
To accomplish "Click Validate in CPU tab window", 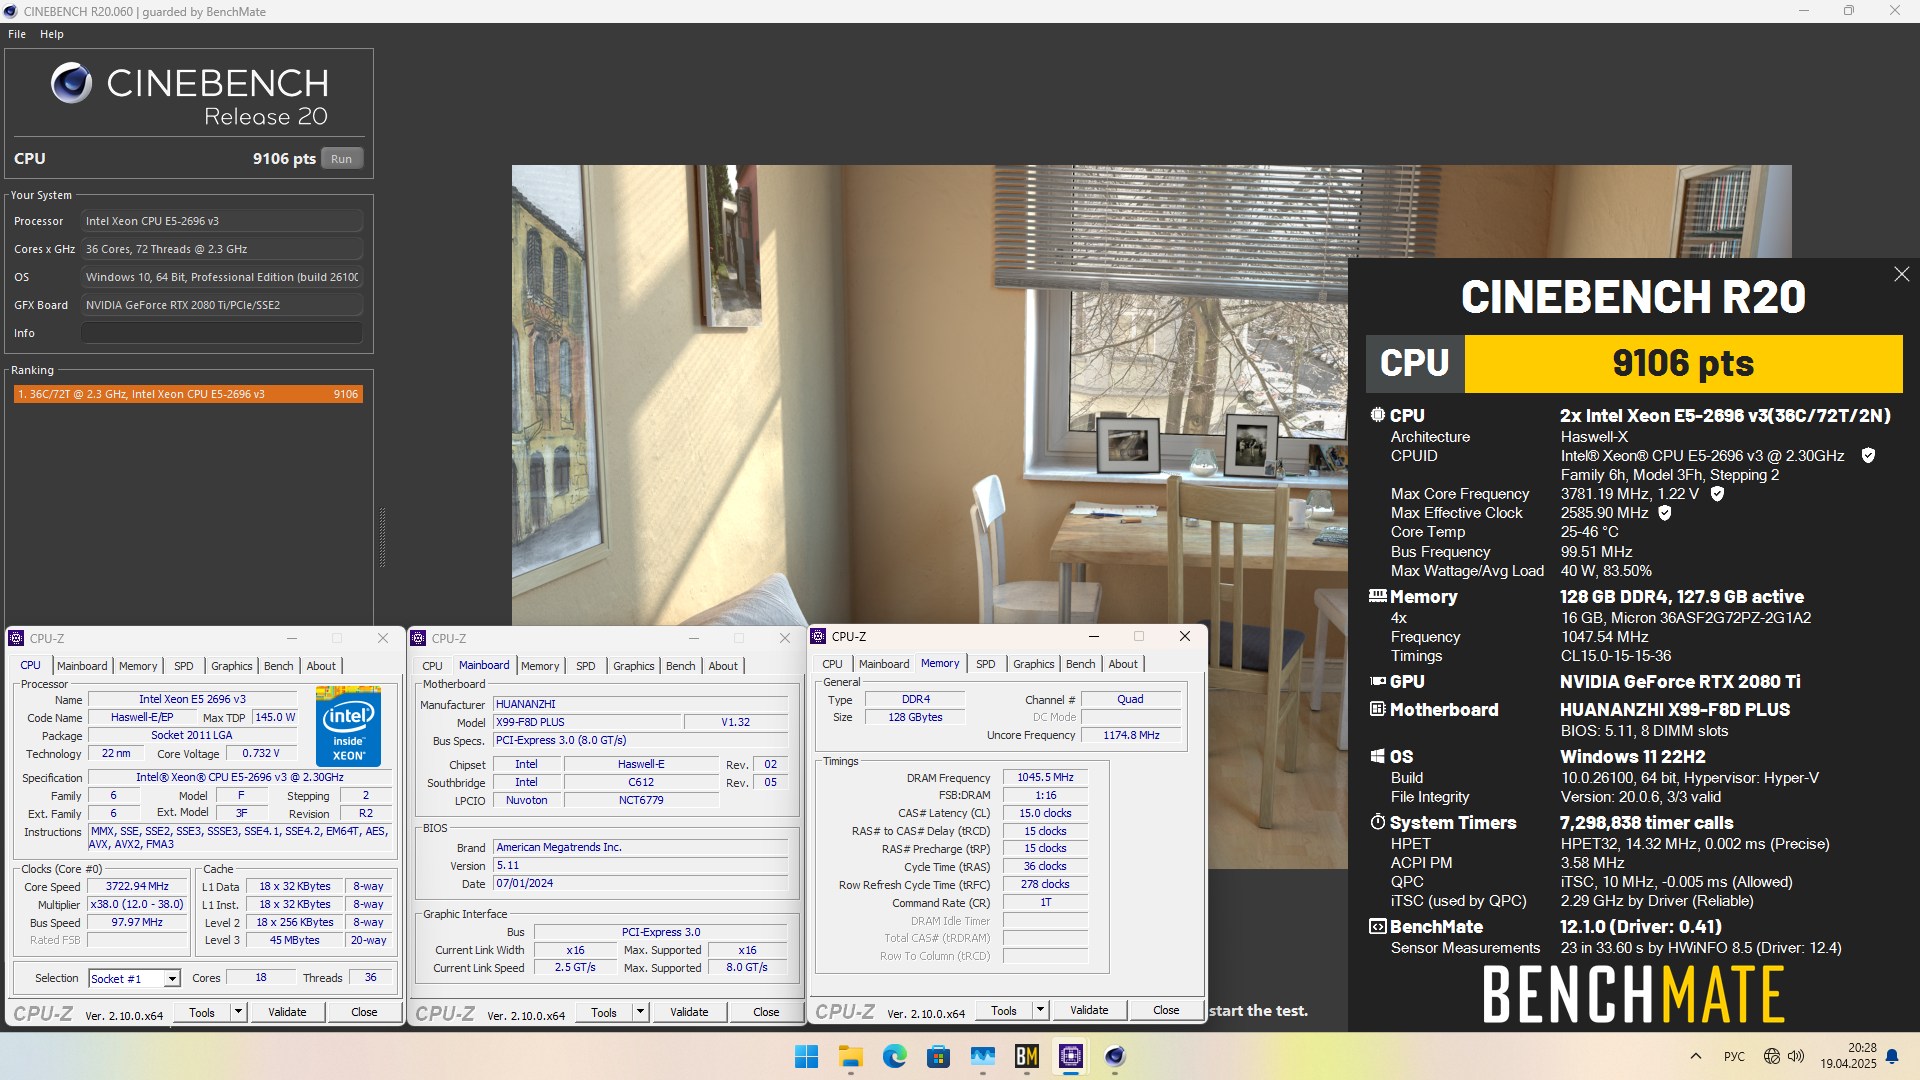I will (x=287, y=1012).
